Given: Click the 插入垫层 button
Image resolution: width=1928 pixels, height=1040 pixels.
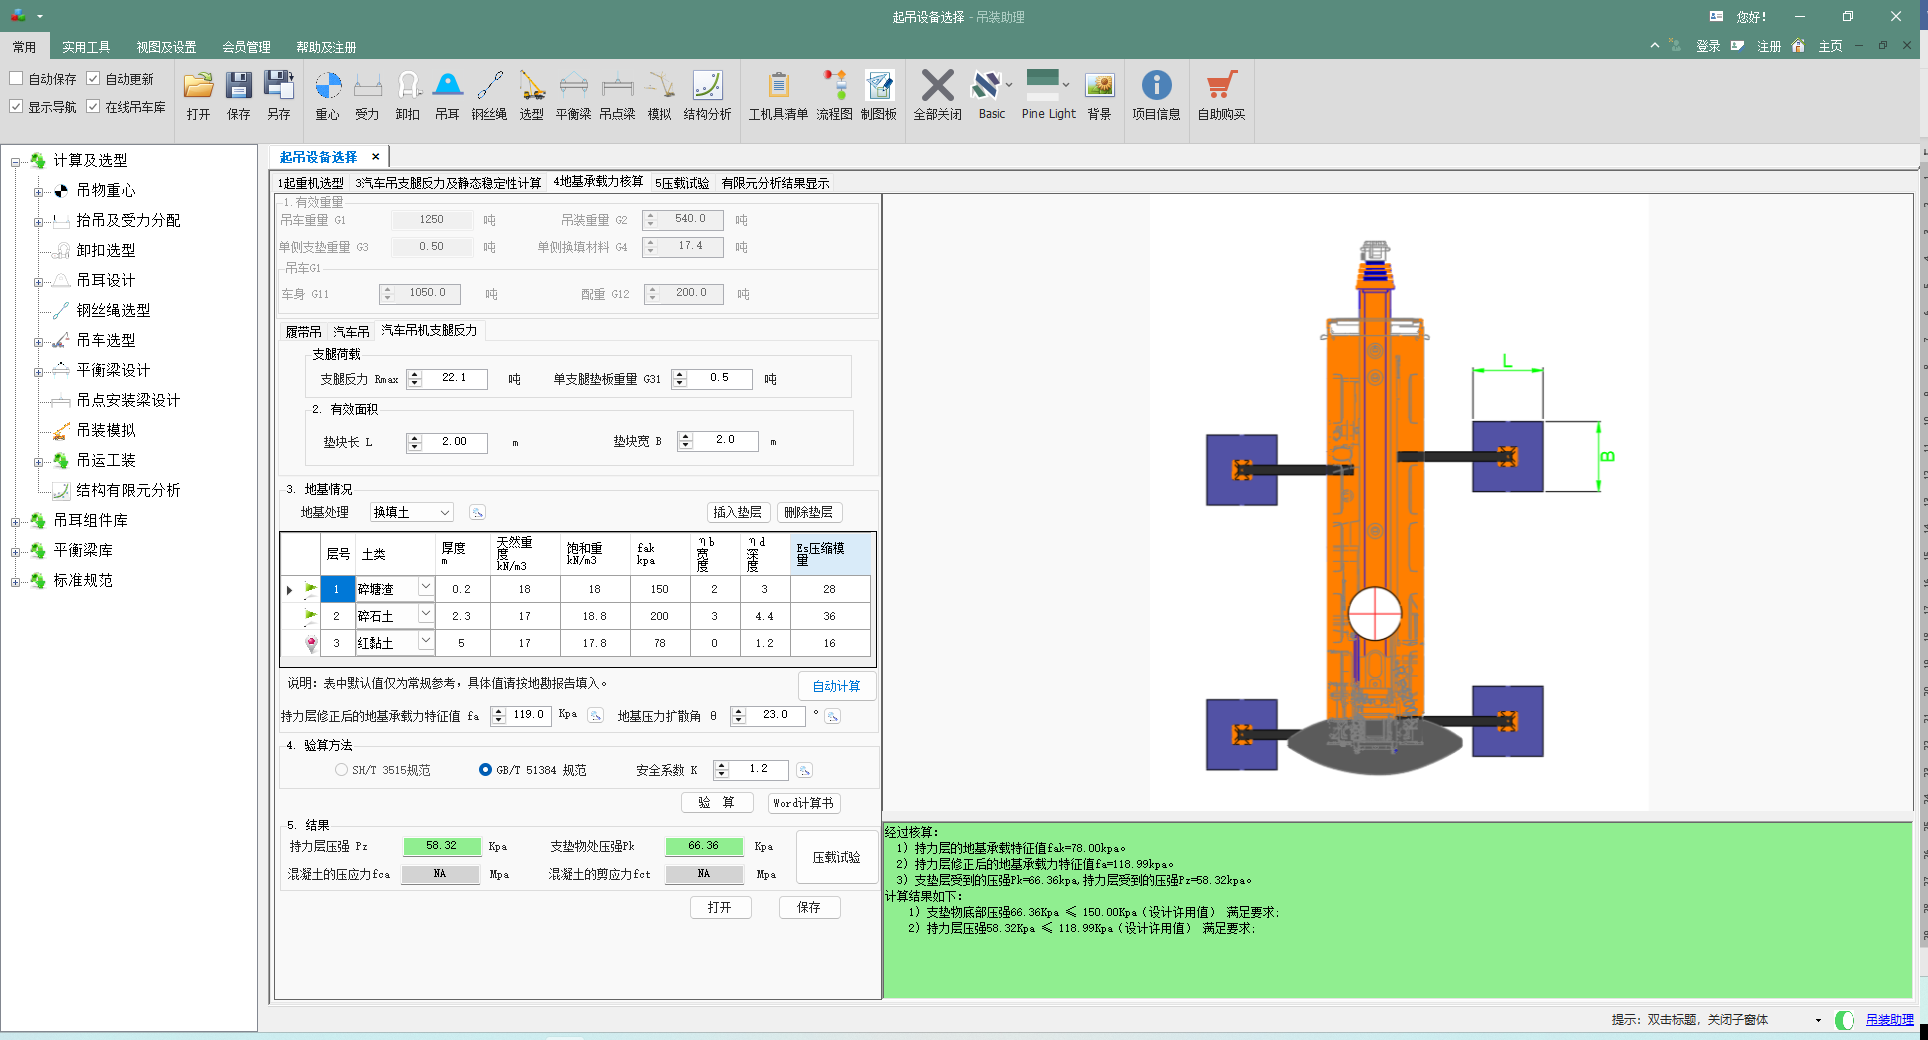Looking at the screenshot, I should pyautogui.click(x=737, y=512).
